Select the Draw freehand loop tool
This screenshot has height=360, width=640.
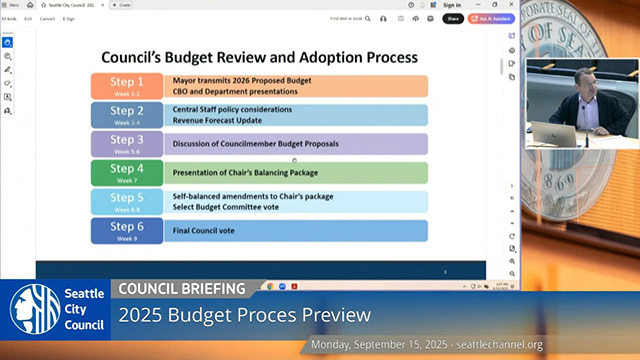(x=7, y=84)
